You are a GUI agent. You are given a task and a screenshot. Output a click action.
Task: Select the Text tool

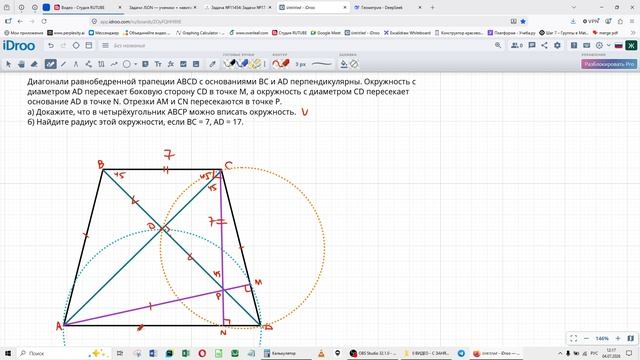click(158, 64)
